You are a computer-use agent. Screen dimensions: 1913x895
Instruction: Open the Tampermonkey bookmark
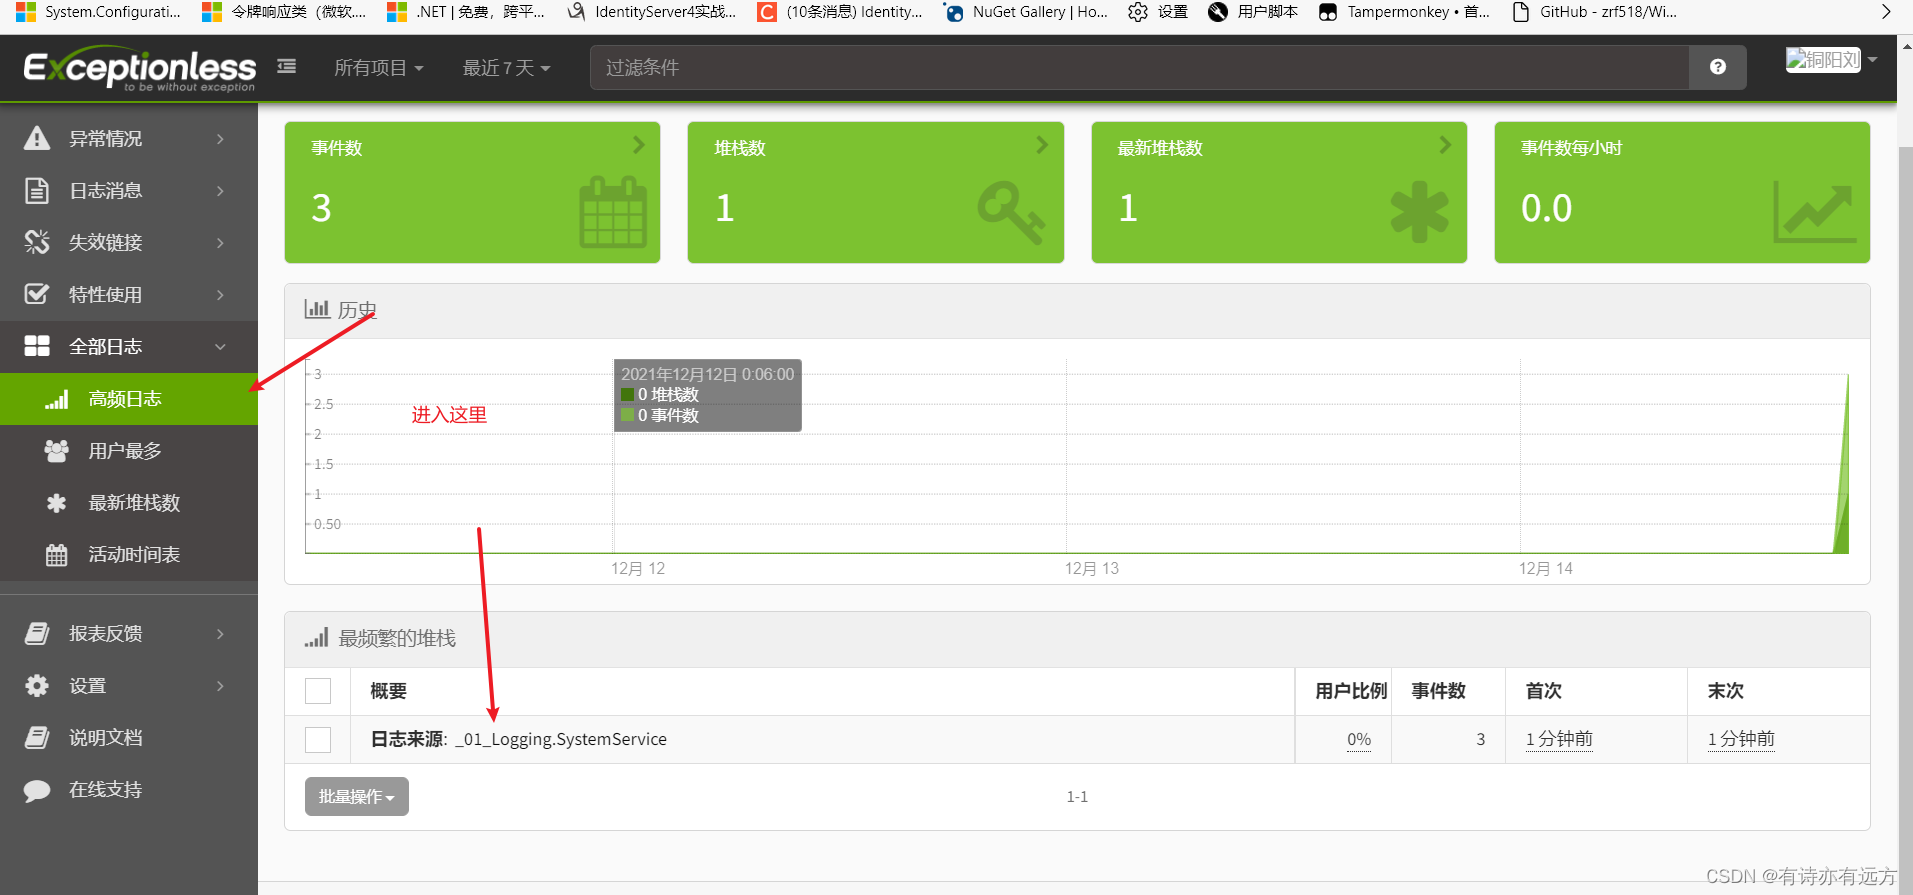coord(1404,12)
